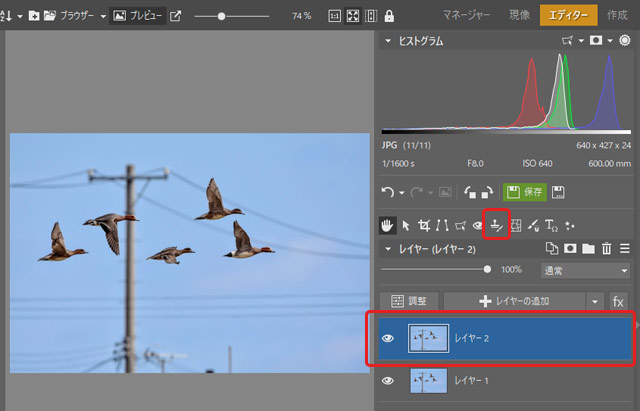This screenshot has height=411, width=640.
Task: Open layer effects with fx button
Action: coord(618,301)
